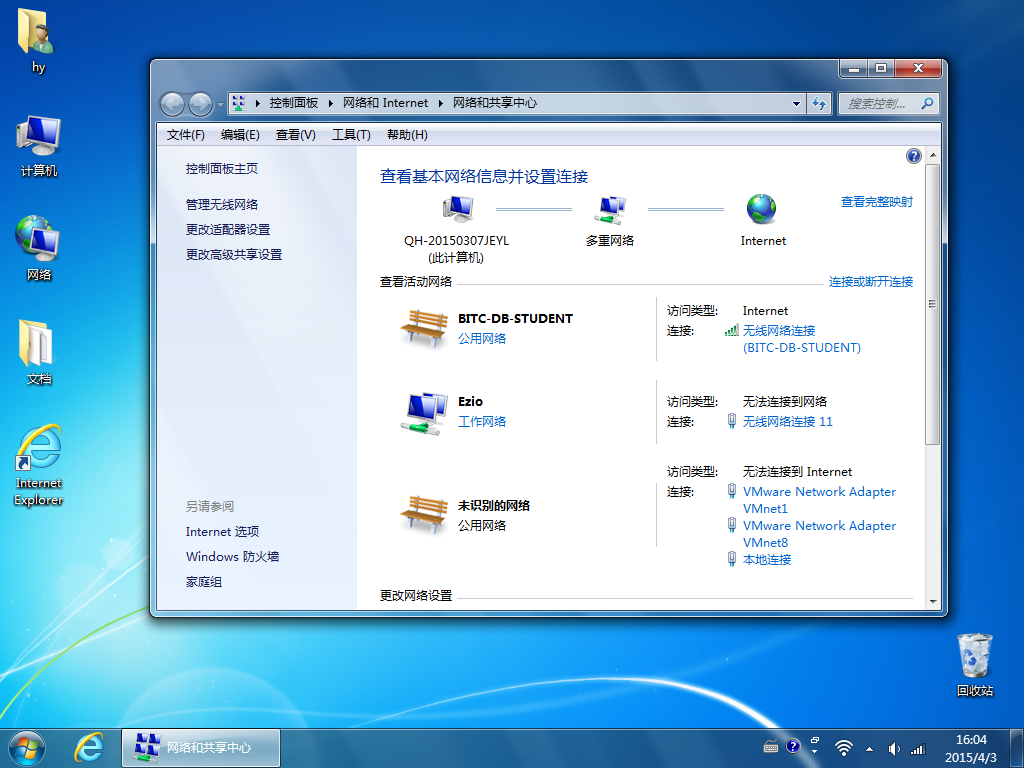The image size is (1024, 768).
Task: Expand the arrow after 网络和 Internet breadcrumb
Action: [x=441, y=103]
